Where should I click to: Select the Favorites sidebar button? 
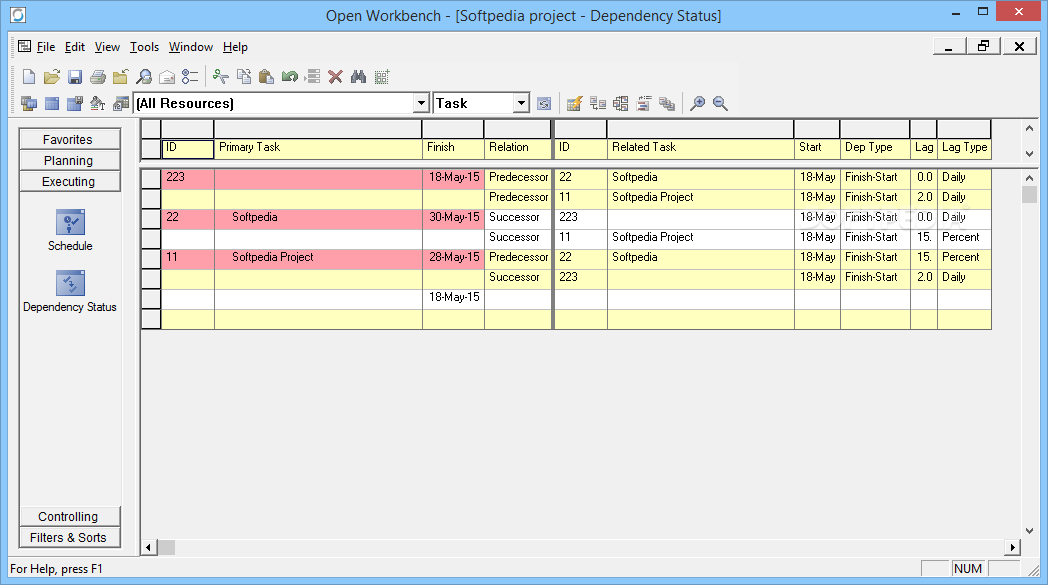70,139
